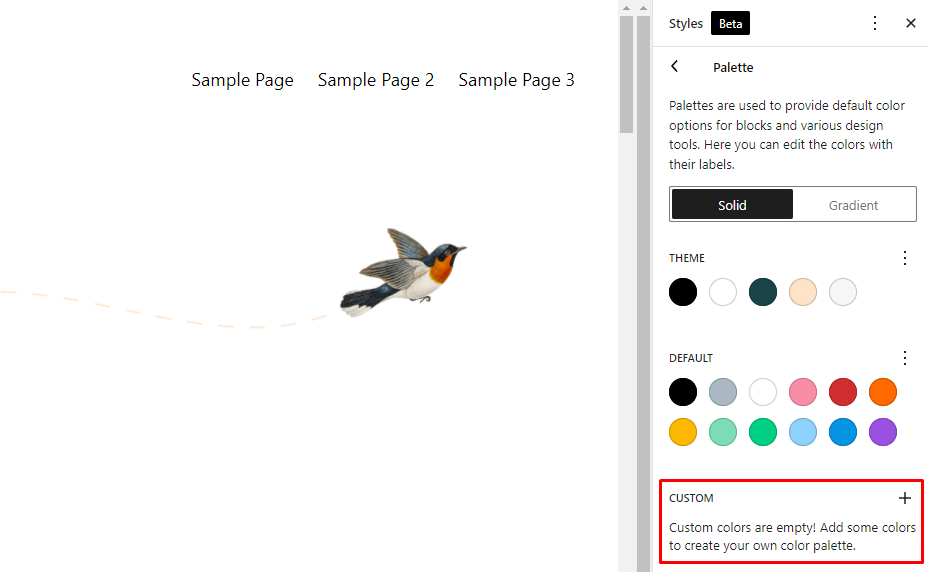Click the Beta badge in Styles header
928x572 pixels.
pyautogui.click(x=730, y=23)
